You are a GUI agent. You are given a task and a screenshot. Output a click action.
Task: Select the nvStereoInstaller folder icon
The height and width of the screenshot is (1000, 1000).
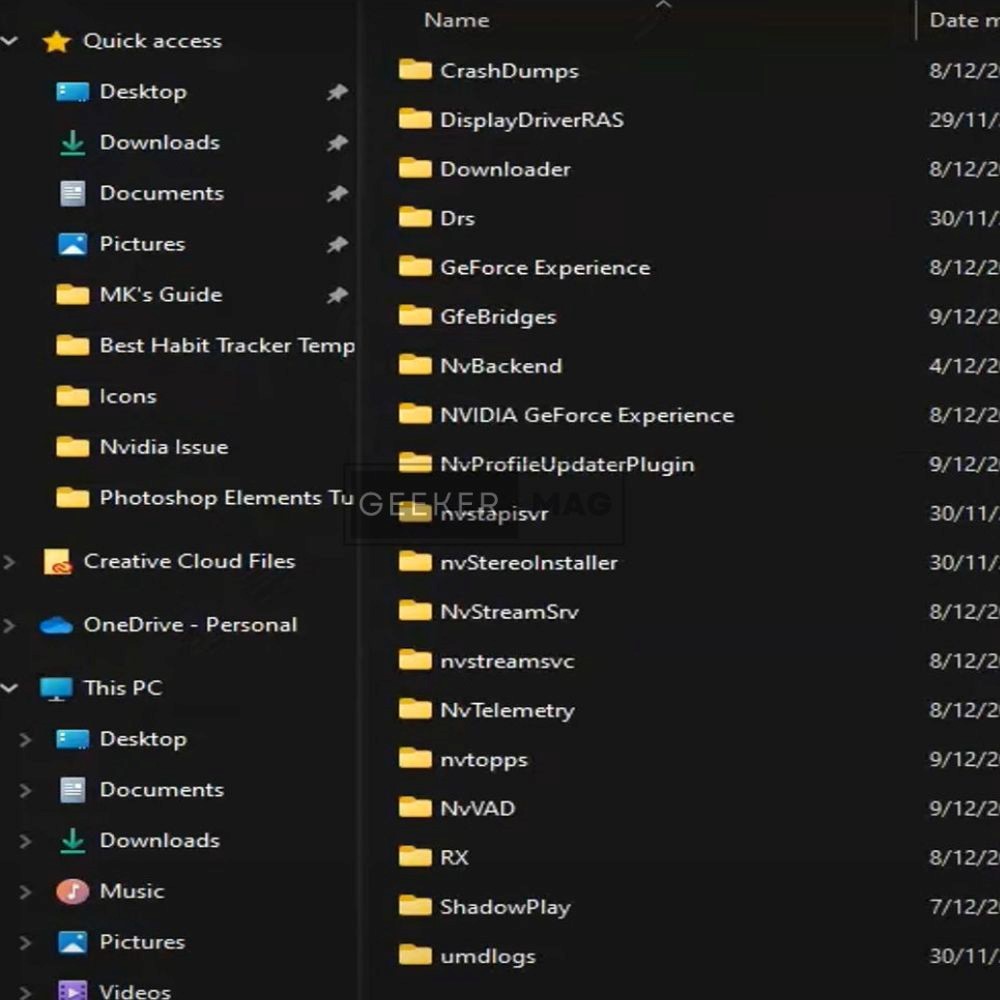[x=415, y=562]
